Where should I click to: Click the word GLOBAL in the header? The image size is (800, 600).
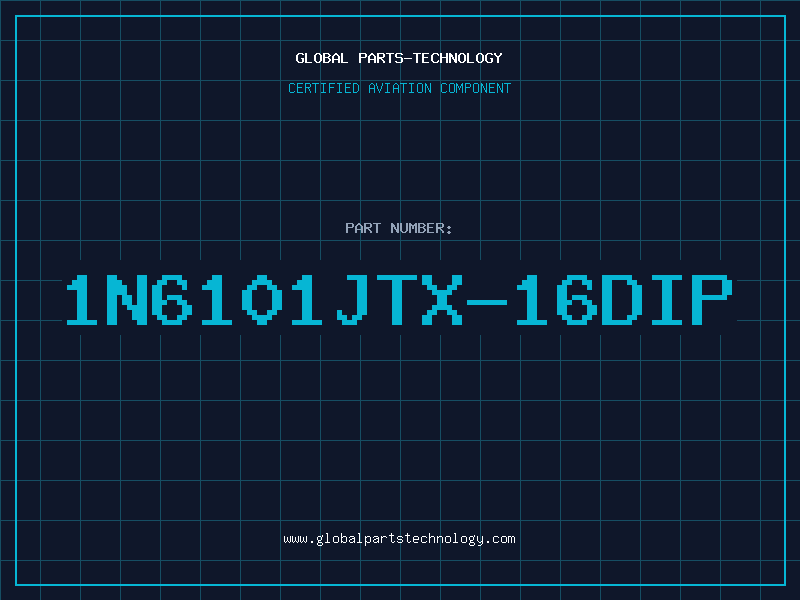(321, 58)
